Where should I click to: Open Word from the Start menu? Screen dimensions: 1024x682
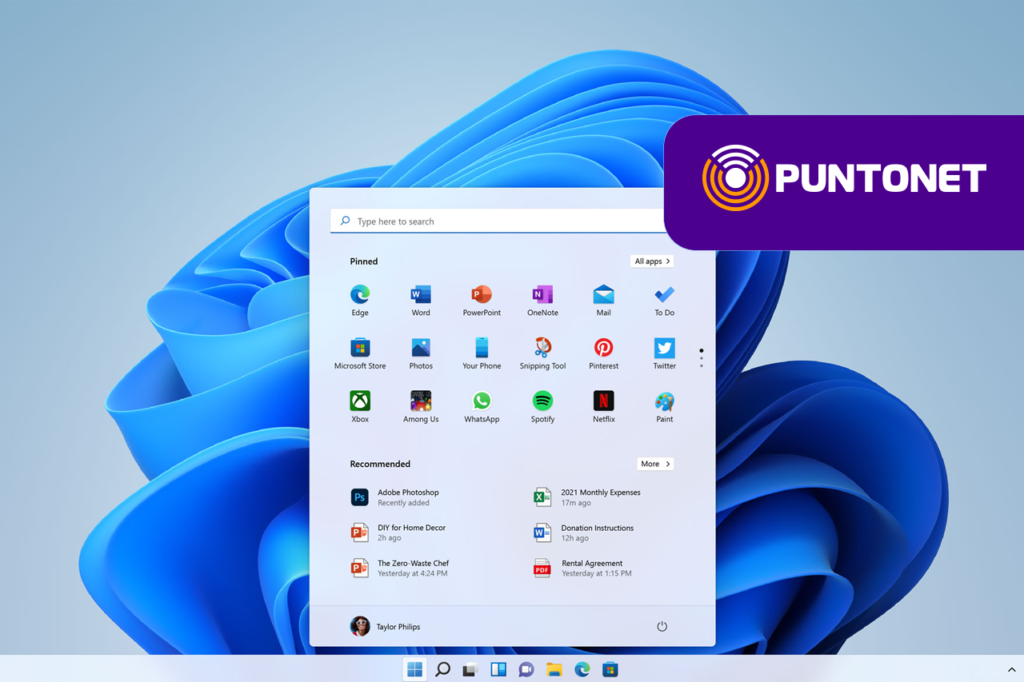point(420,295)
